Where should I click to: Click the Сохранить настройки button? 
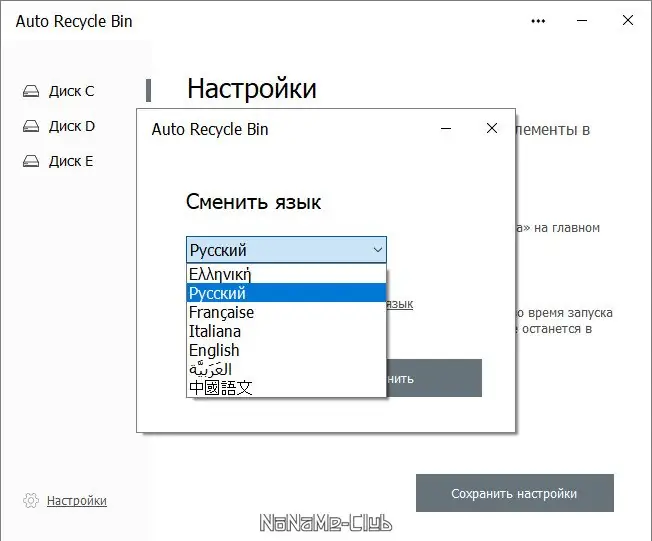(515, 493)
